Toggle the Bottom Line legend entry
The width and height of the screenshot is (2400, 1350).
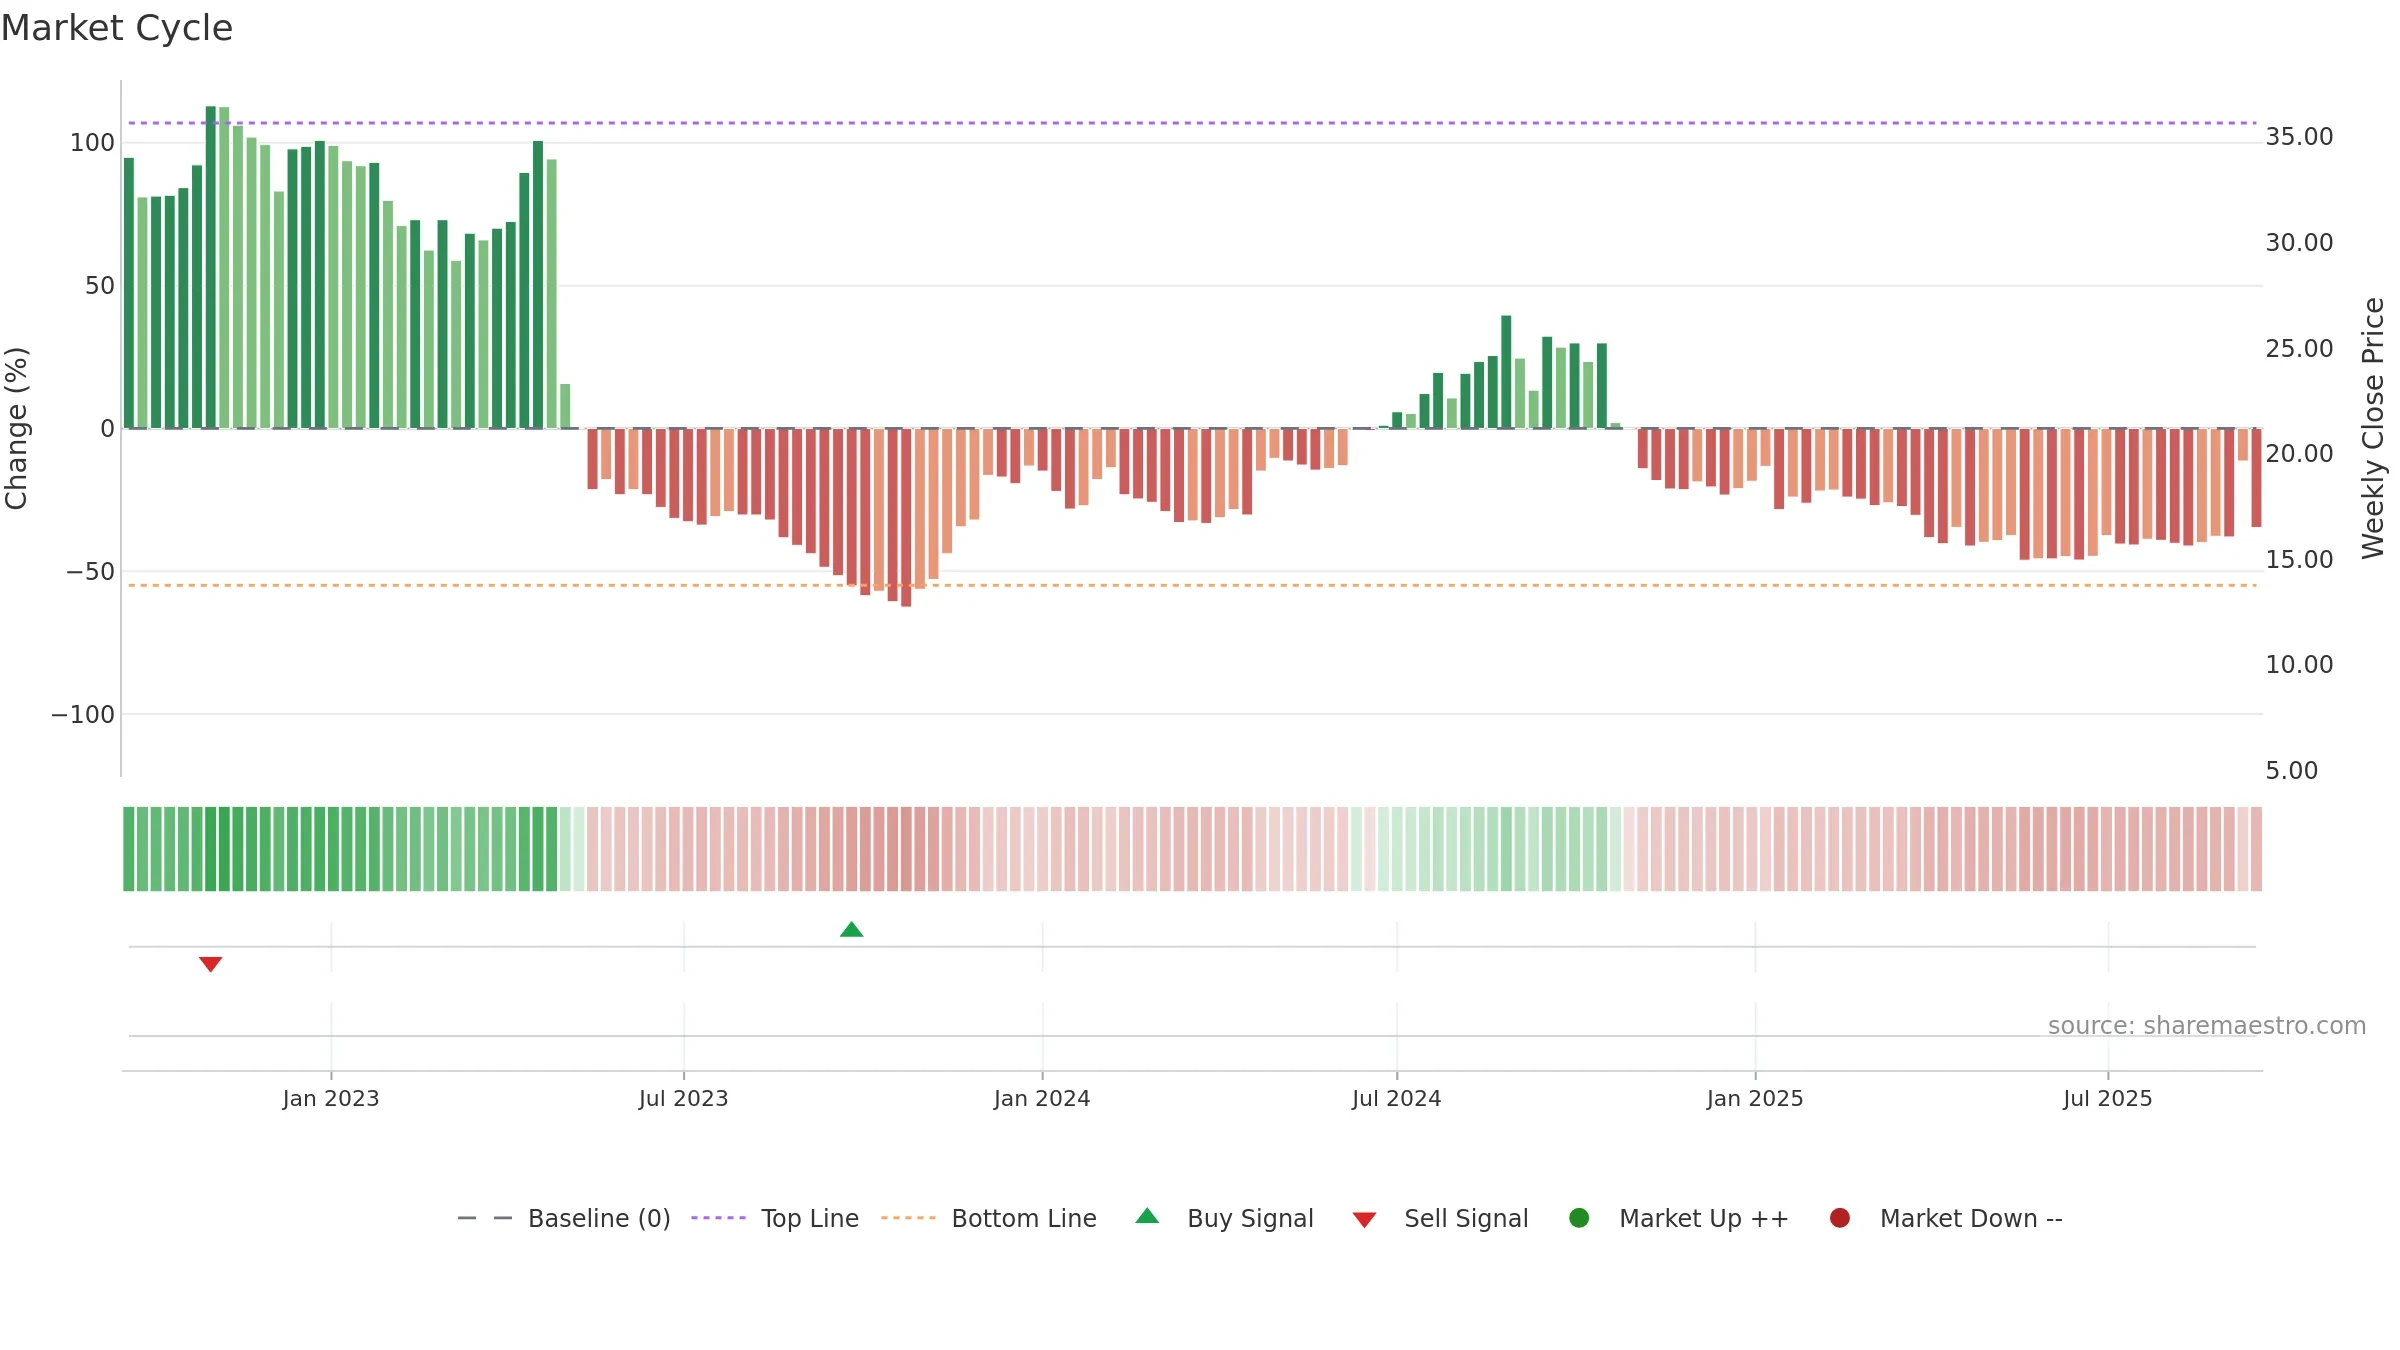point(989,1218)
